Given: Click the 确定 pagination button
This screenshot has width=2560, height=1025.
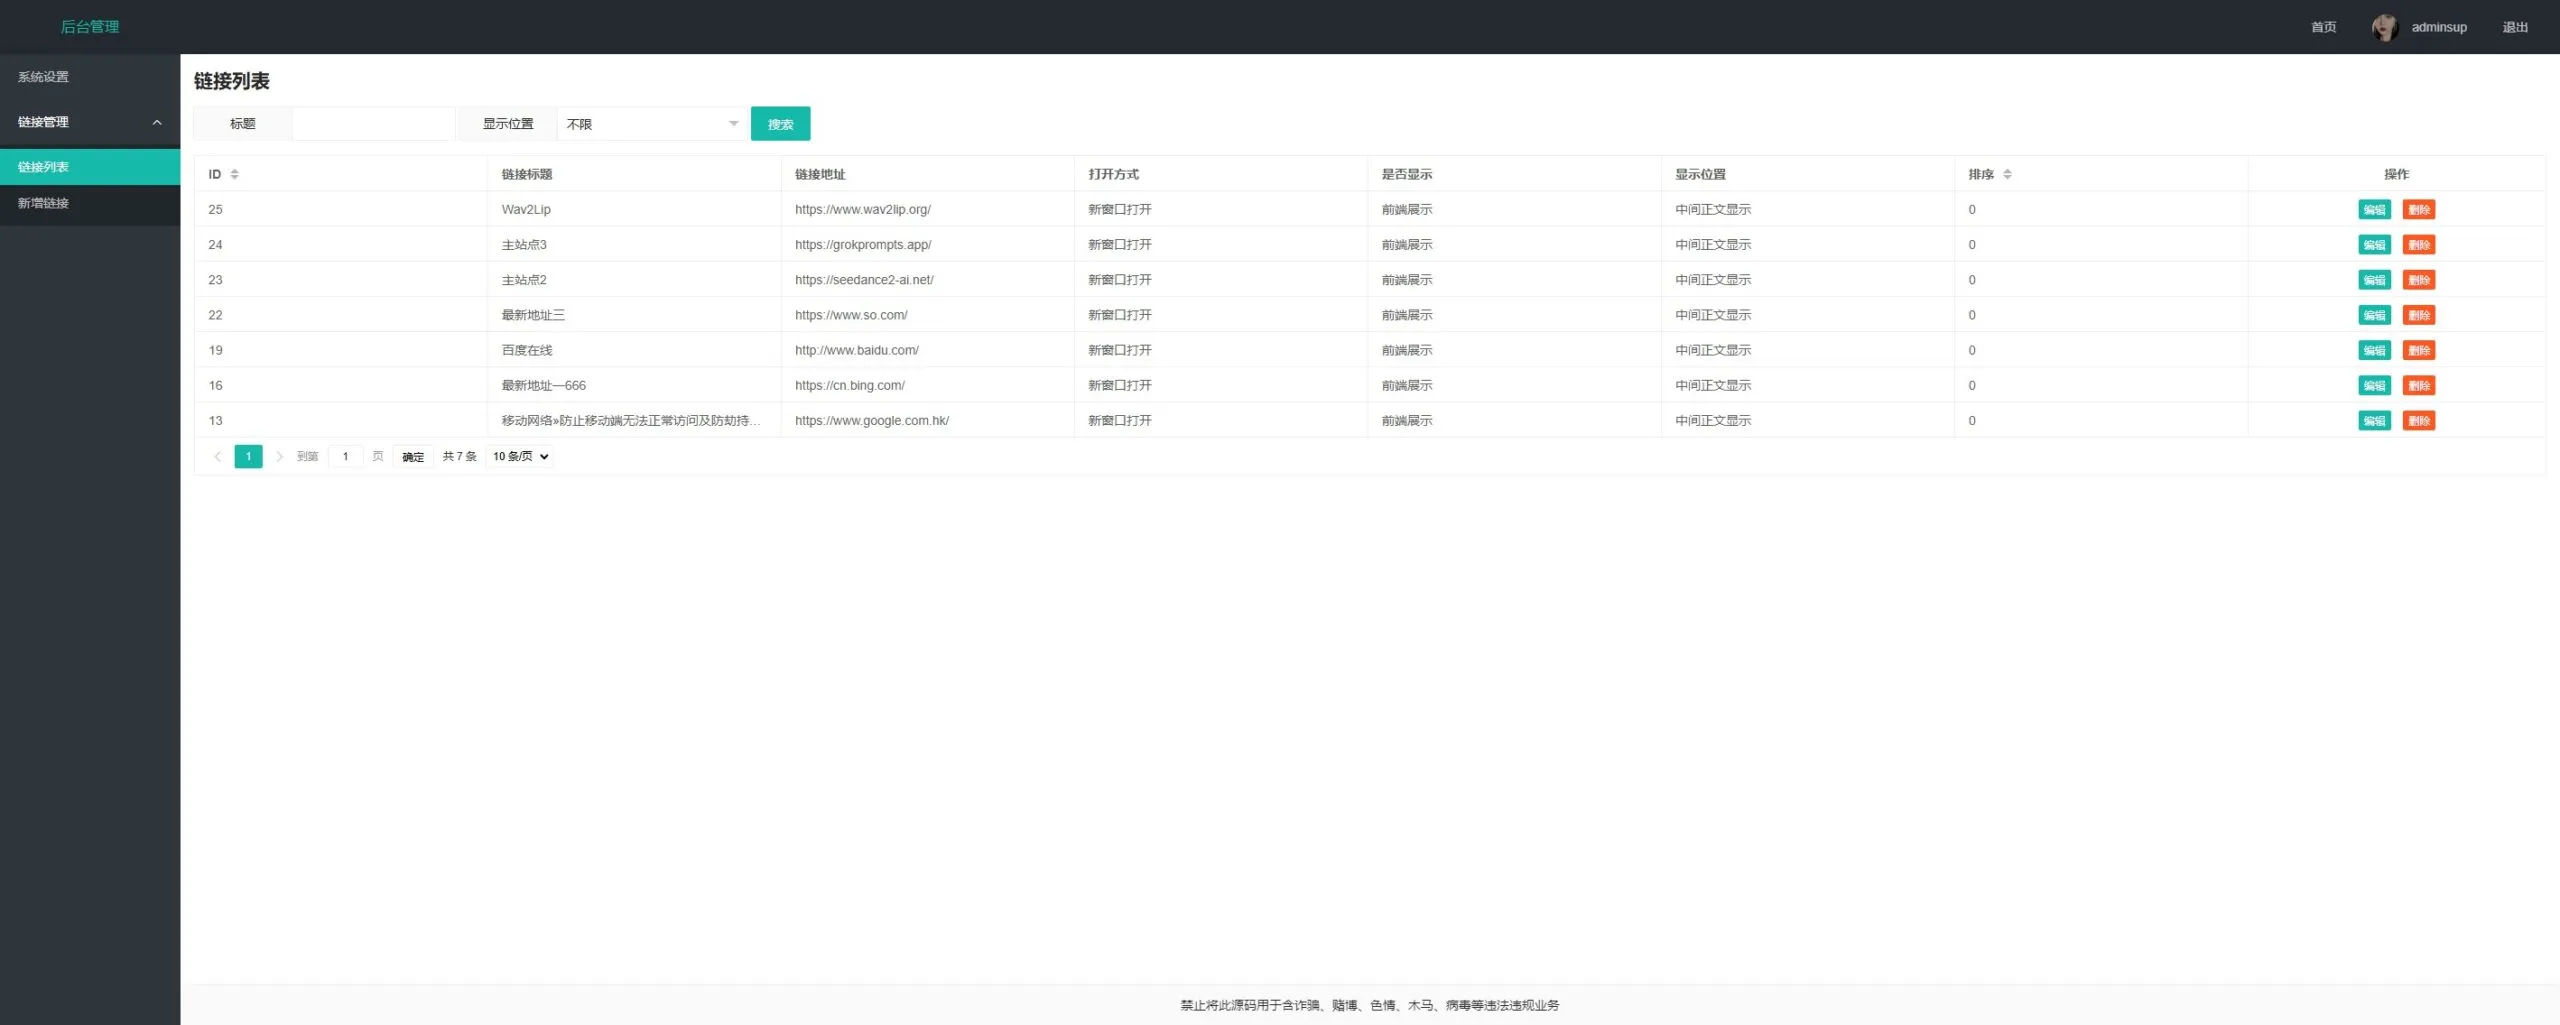Looking at the screenshot, I should pyautogui.click(x=413, y=456).
